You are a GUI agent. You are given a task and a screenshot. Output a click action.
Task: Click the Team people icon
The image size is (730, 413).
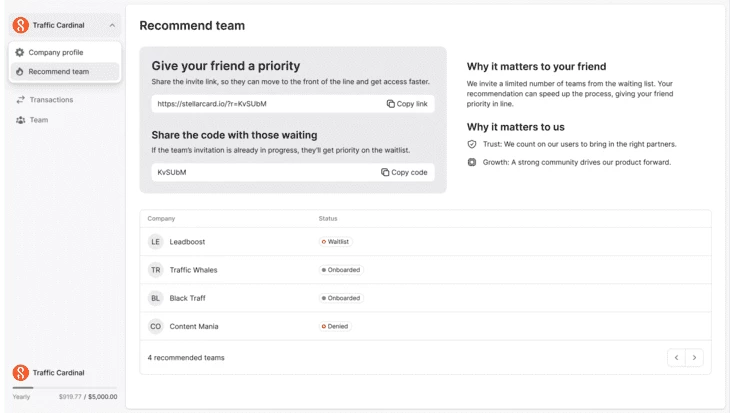20,120
